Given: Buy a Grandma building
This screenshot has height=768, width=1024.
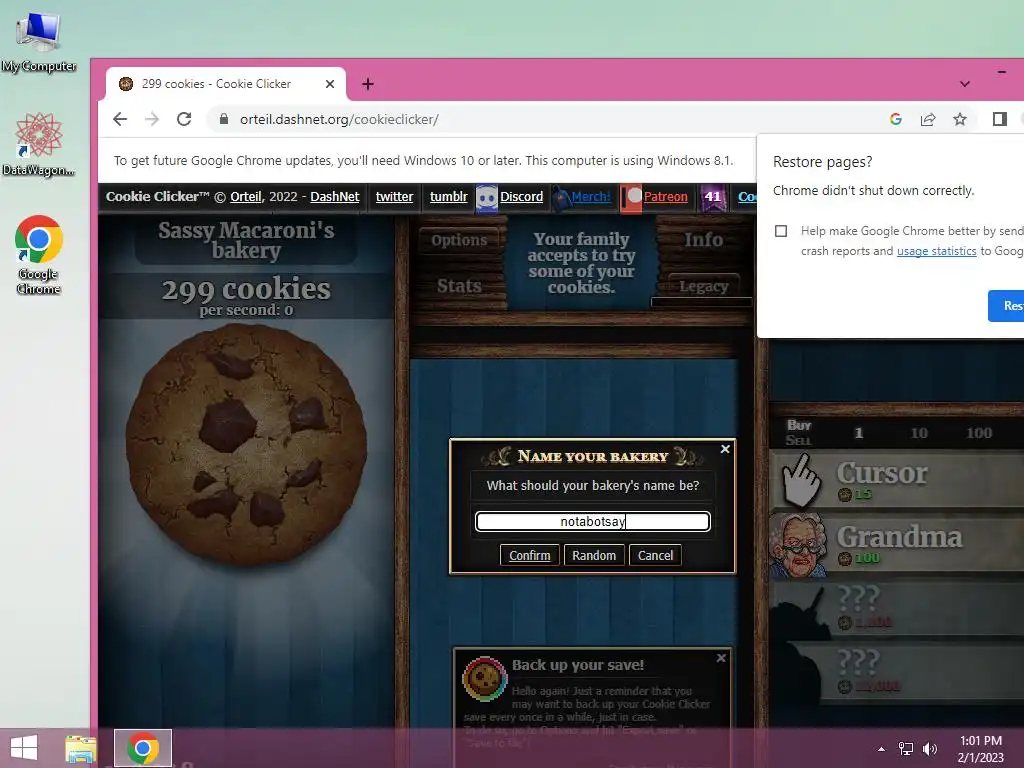Looking at the screenshot, I should click(896, 544).
